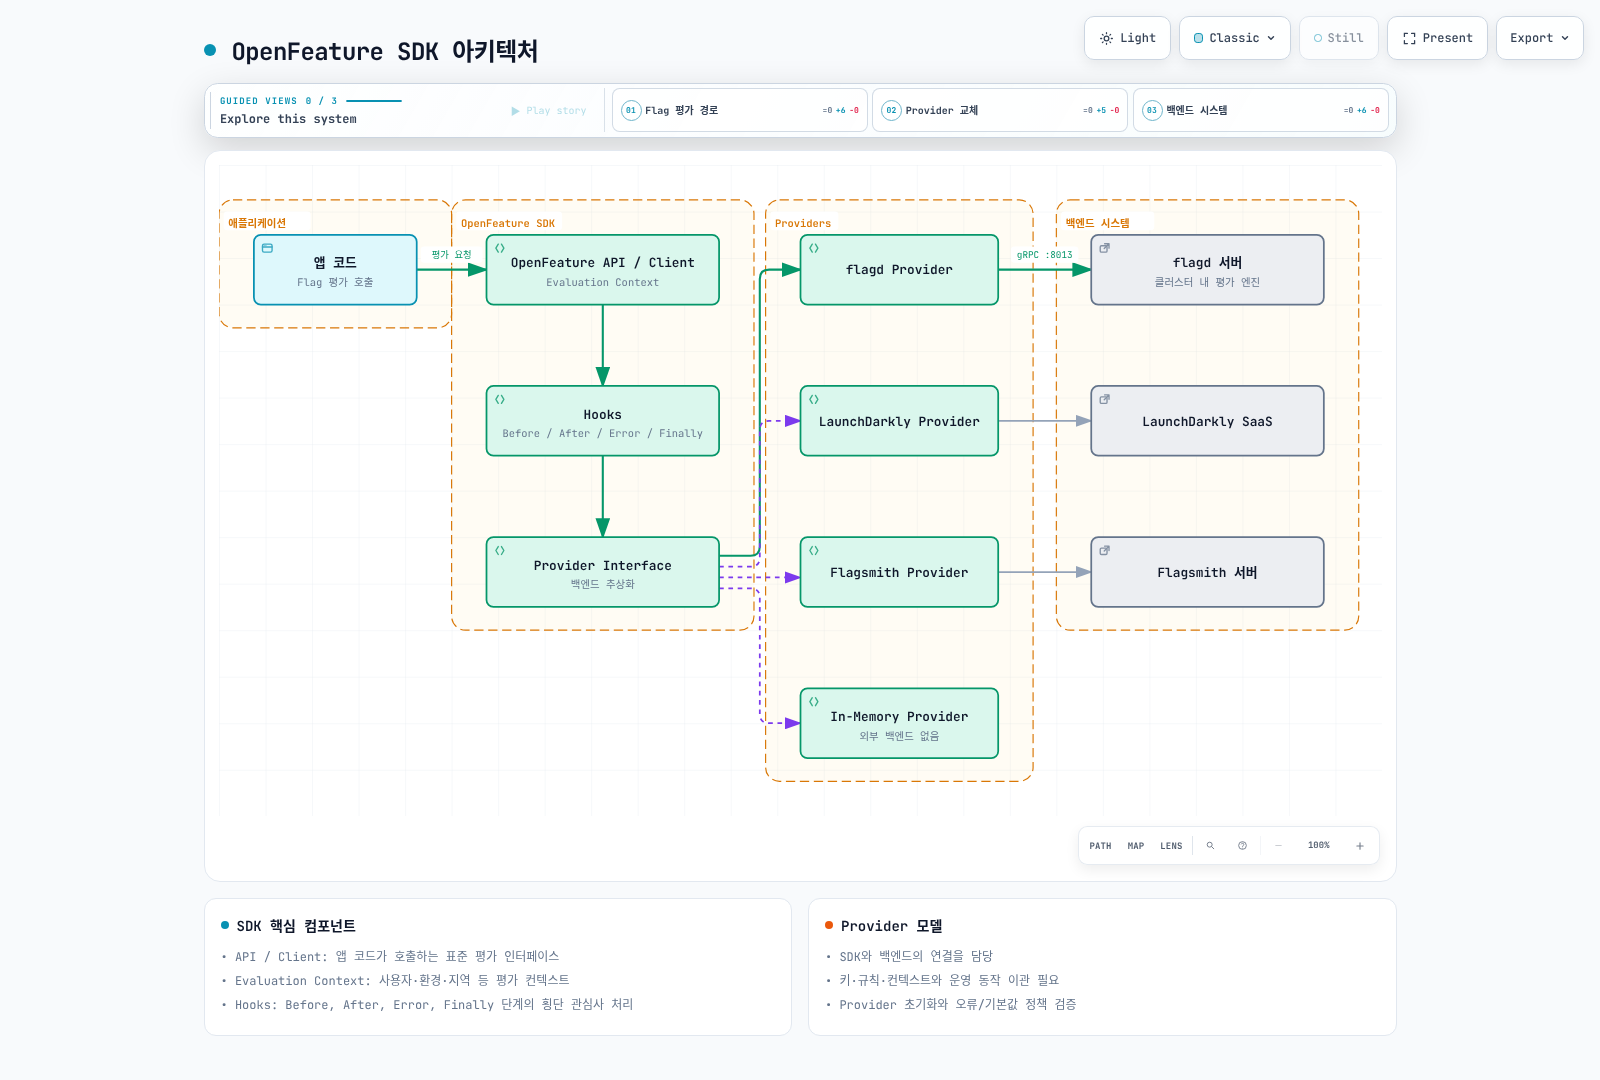
Task: Click the code icon on LaunchDarkly Provider node
Action: tap(814, 399)
